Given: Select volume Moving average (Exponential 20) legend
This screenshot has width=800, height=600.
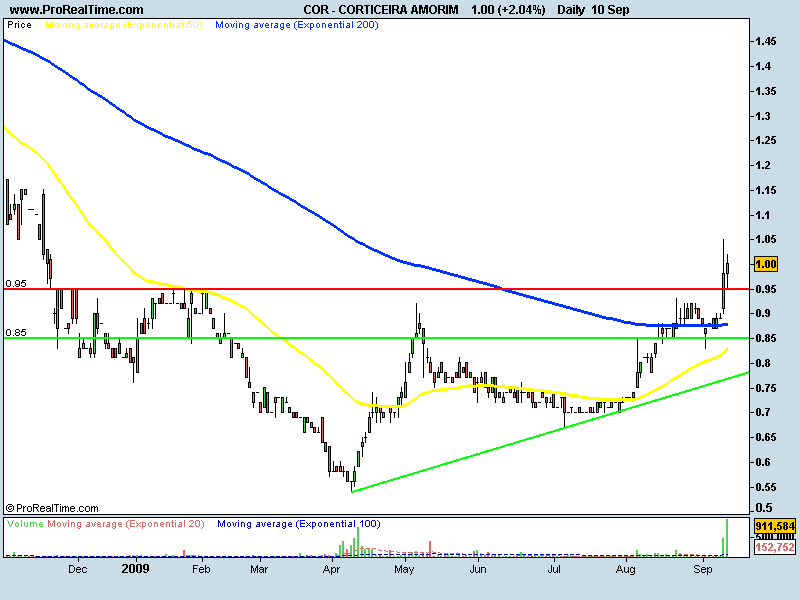Looking at the screenshot, I should pyautogui.click(x=126, y=524).
